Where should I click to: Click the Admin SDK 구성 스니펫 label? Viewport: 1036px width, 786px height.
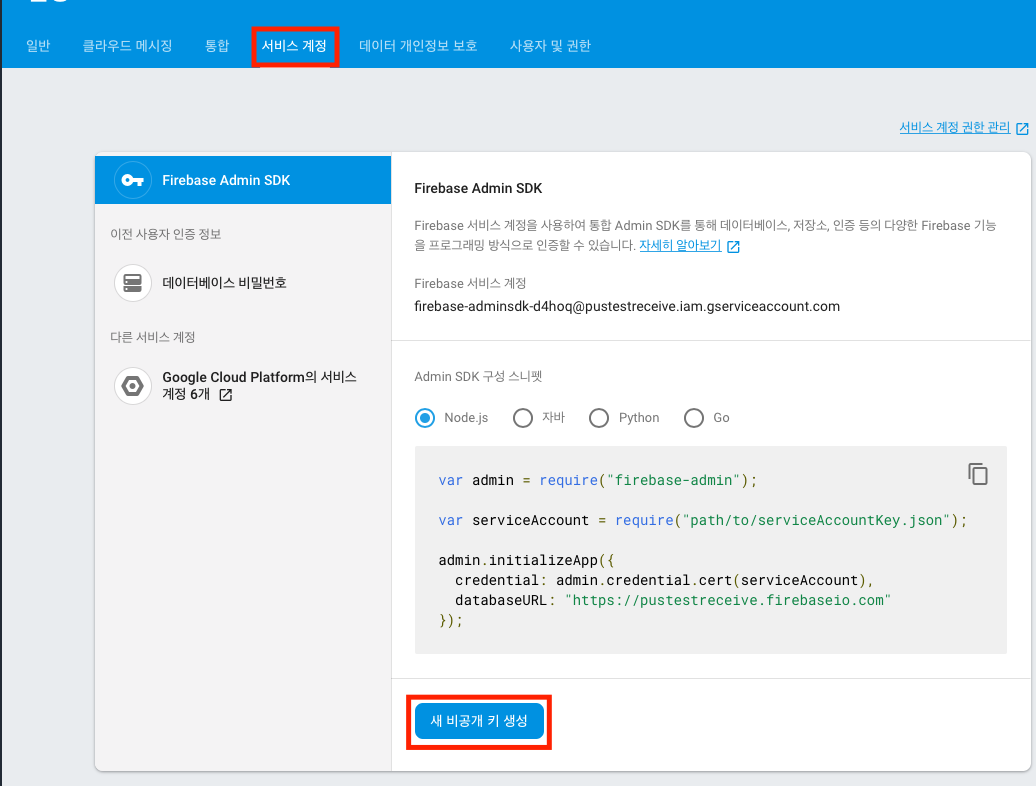click(x=478, y=376)
